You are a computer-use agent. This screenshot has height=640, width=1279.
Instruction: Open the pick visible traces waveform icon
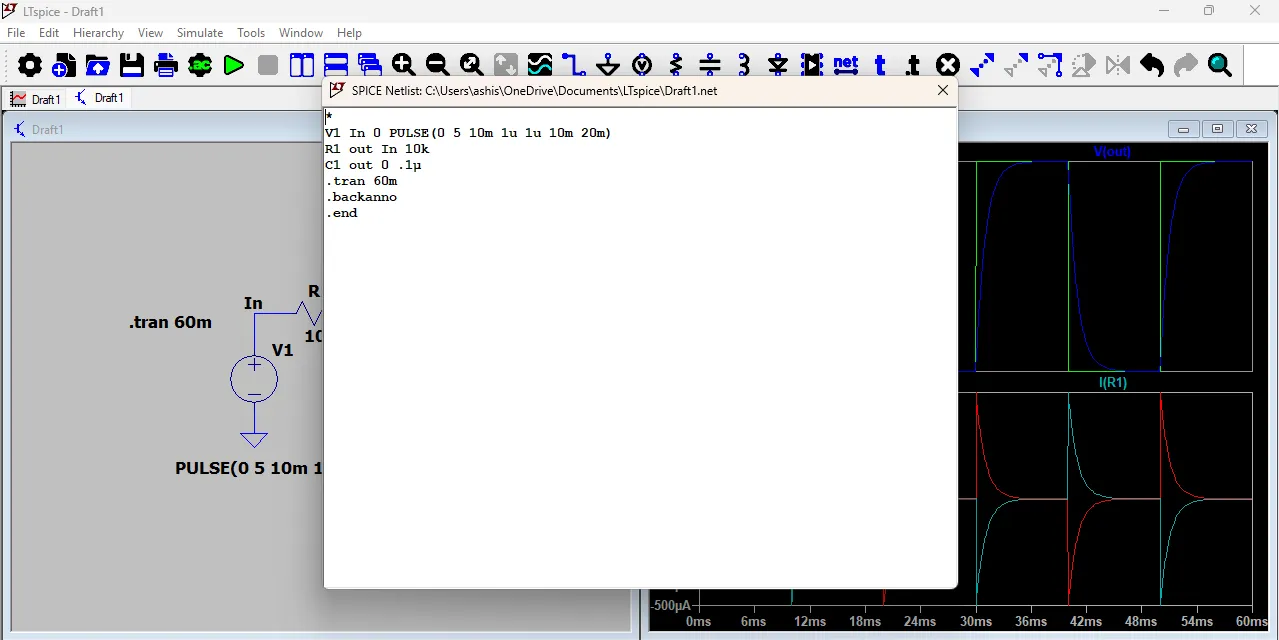[540, 65]
